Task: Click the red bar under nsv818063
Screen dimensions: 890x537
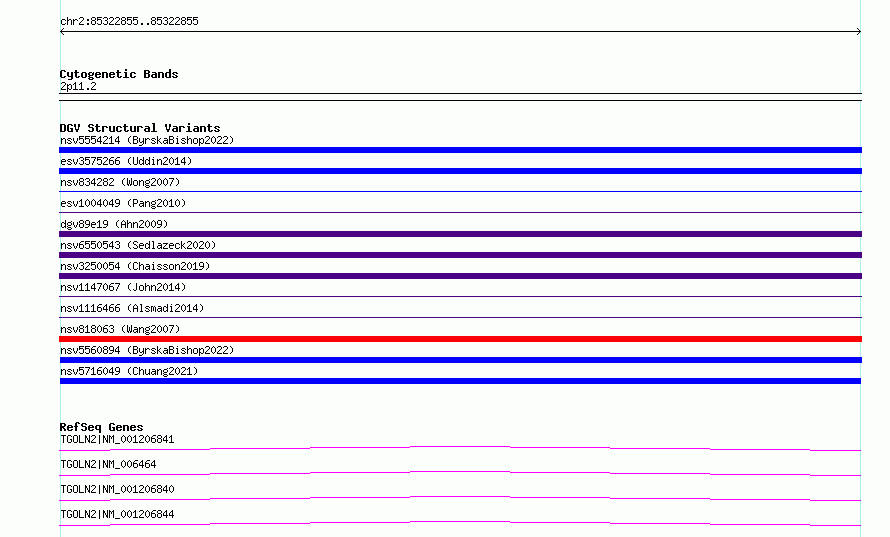Action: tap(460, 339)
